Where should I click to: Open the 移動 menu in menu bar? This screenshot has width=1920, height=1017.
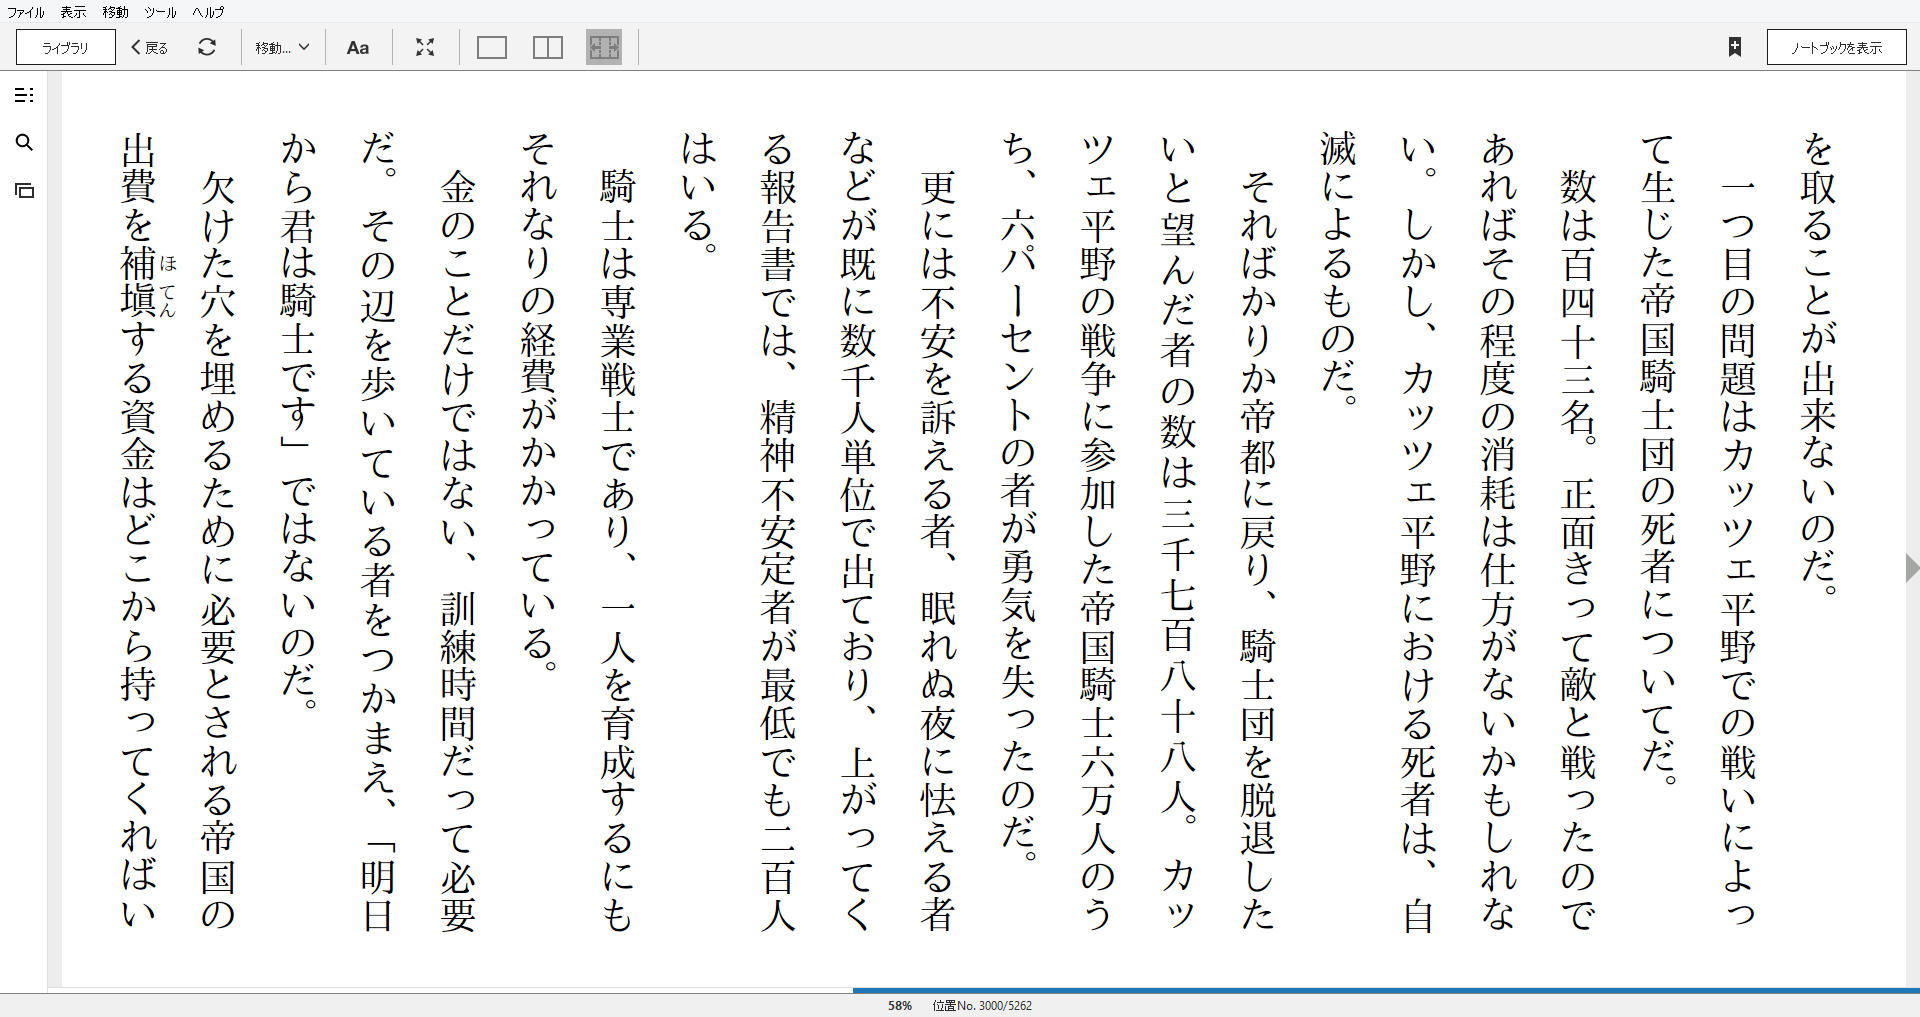[x=115, y=12]
